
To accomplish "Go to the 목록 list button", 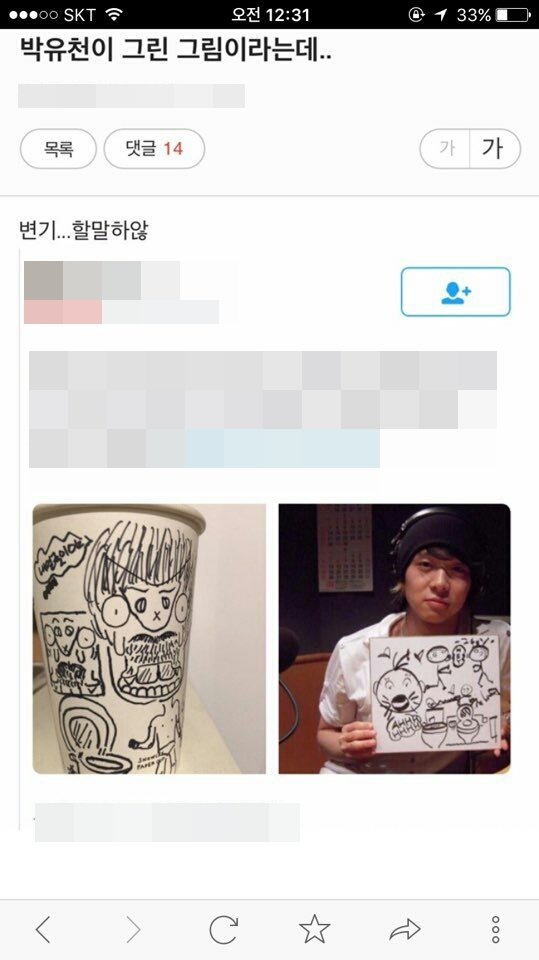I will [x=58, y=149].
